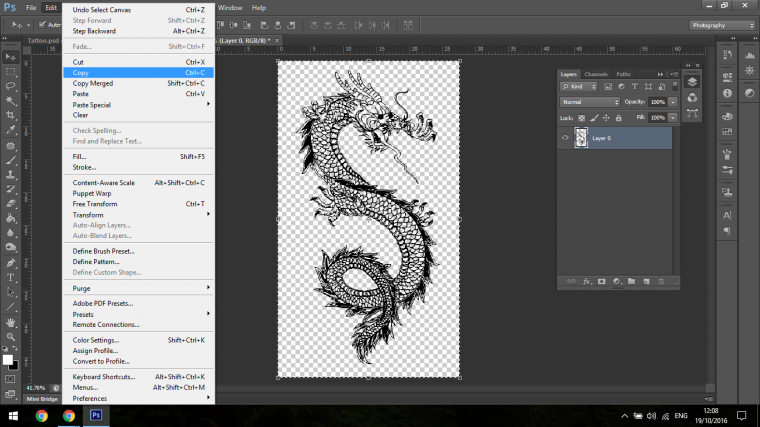Select the Blur tool
The width and height of the screenshot is (760, 427).
point(10,233)
